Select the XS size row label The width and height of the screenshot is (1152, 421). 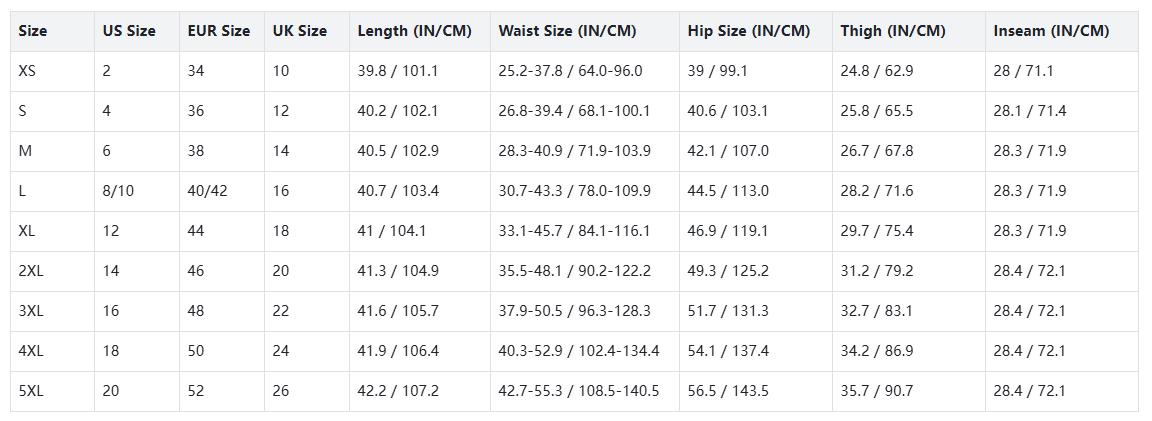coord(29,71)
